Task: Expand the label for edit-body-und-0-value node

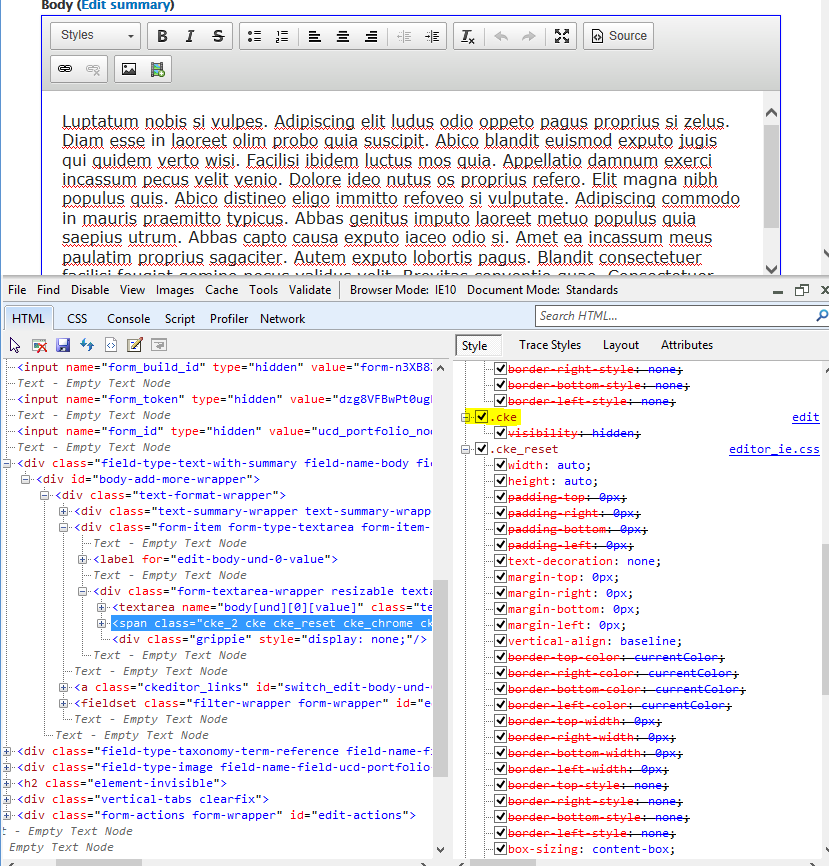Action: point(82,559)
